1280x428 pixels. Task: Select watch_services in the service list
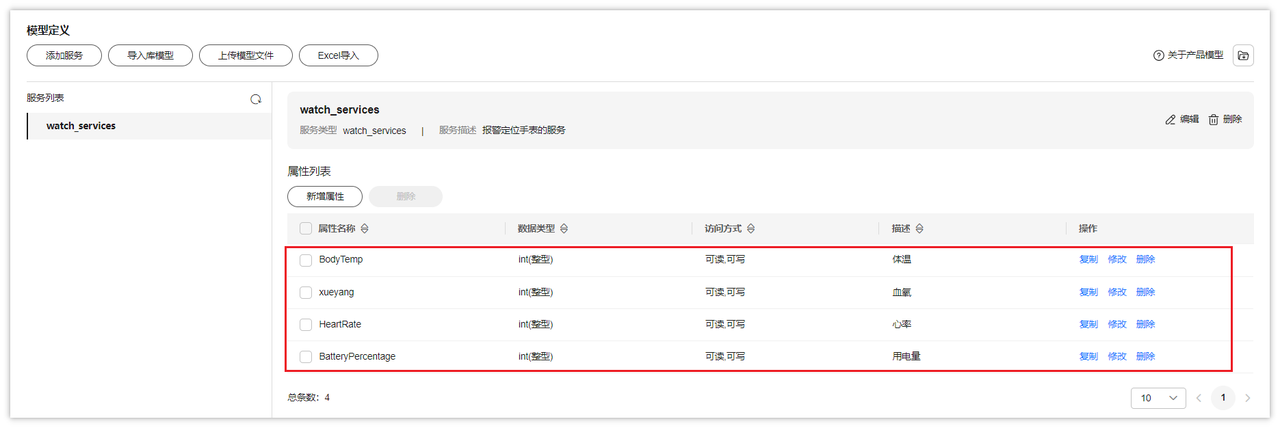coord(149,126)
